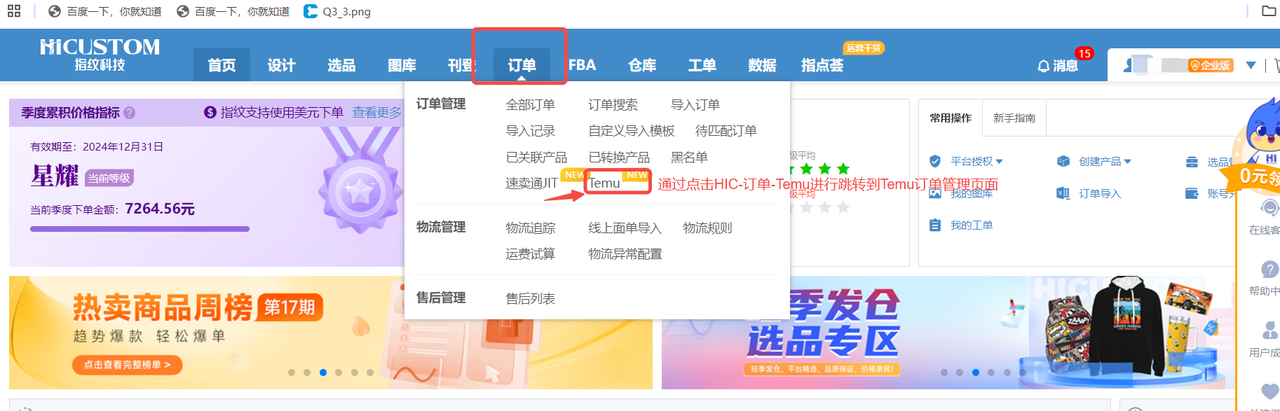Open the browser apps grid icon
This screenshot has height=411, width=1280.
coord(14,12)
